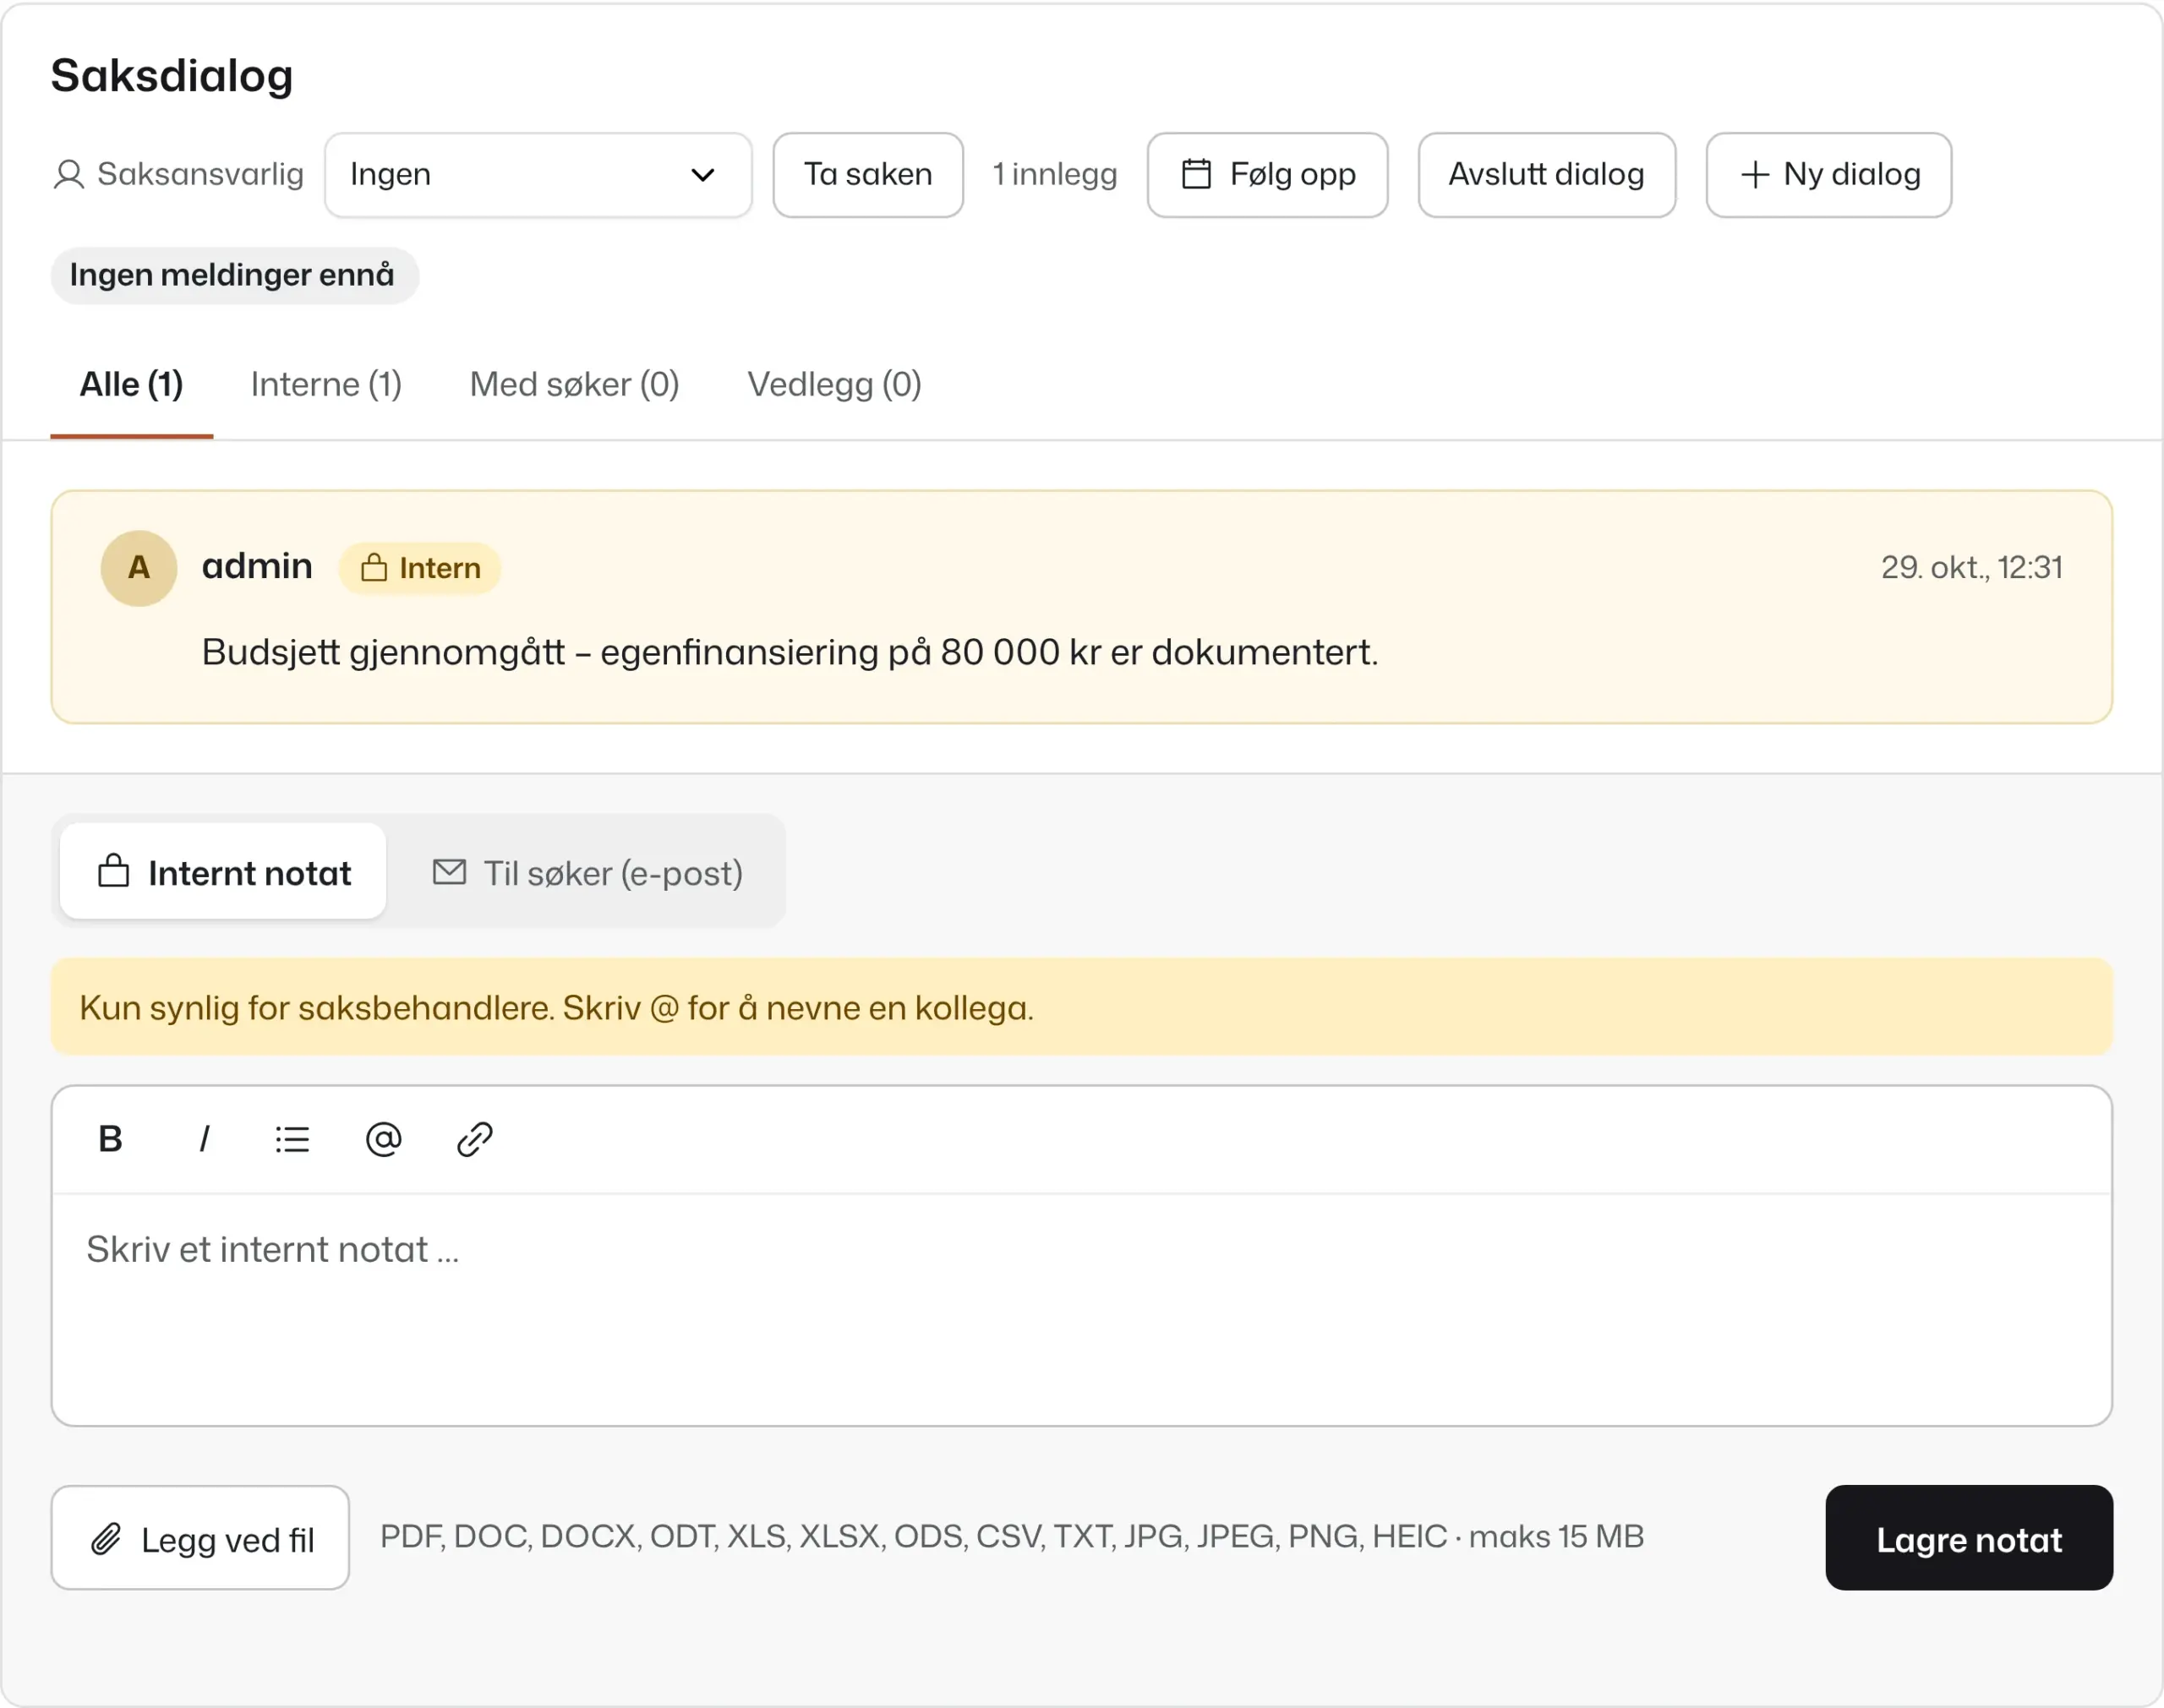Click the admin avatar circle
The image size is (2164, 1708).
click(x=139, y=568)
